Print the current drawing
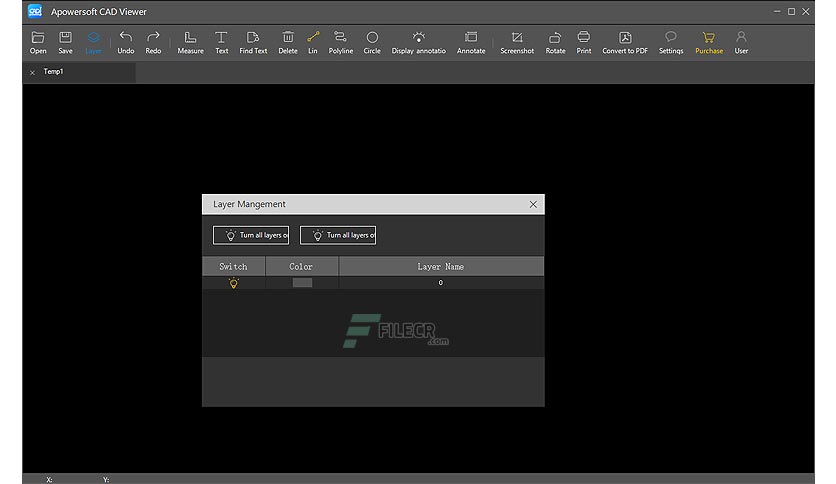This screenshot has height=484, width=836. tap(584, 42)
